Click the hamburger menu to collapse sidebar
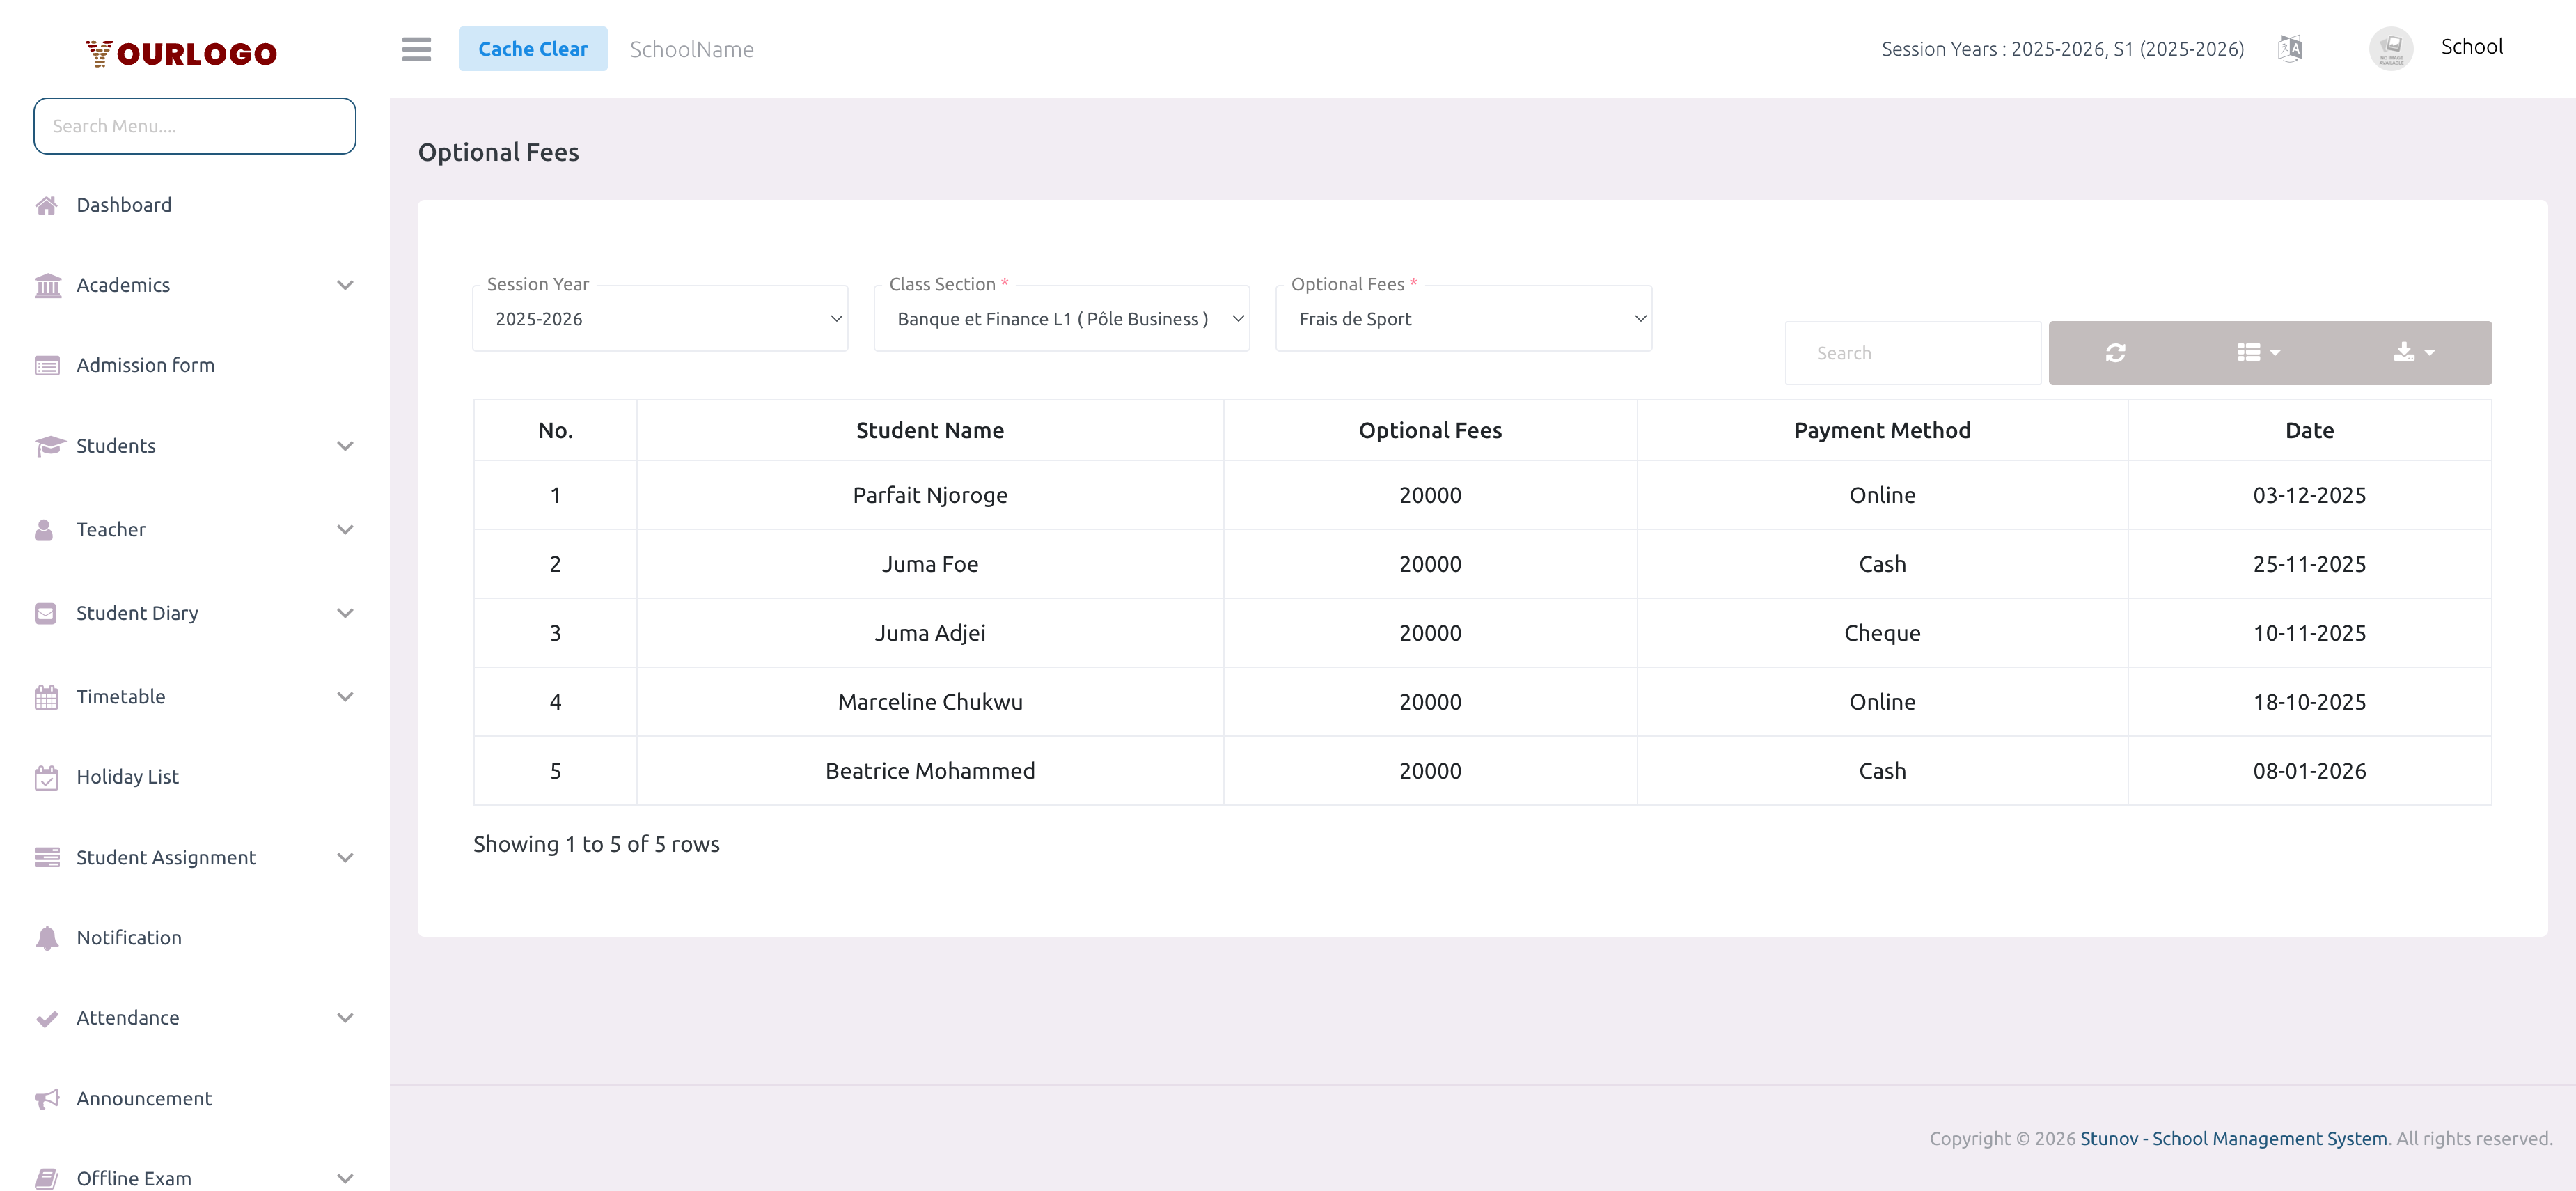The height and width of the screenshot is (1191, 2576). pos(417,48)
